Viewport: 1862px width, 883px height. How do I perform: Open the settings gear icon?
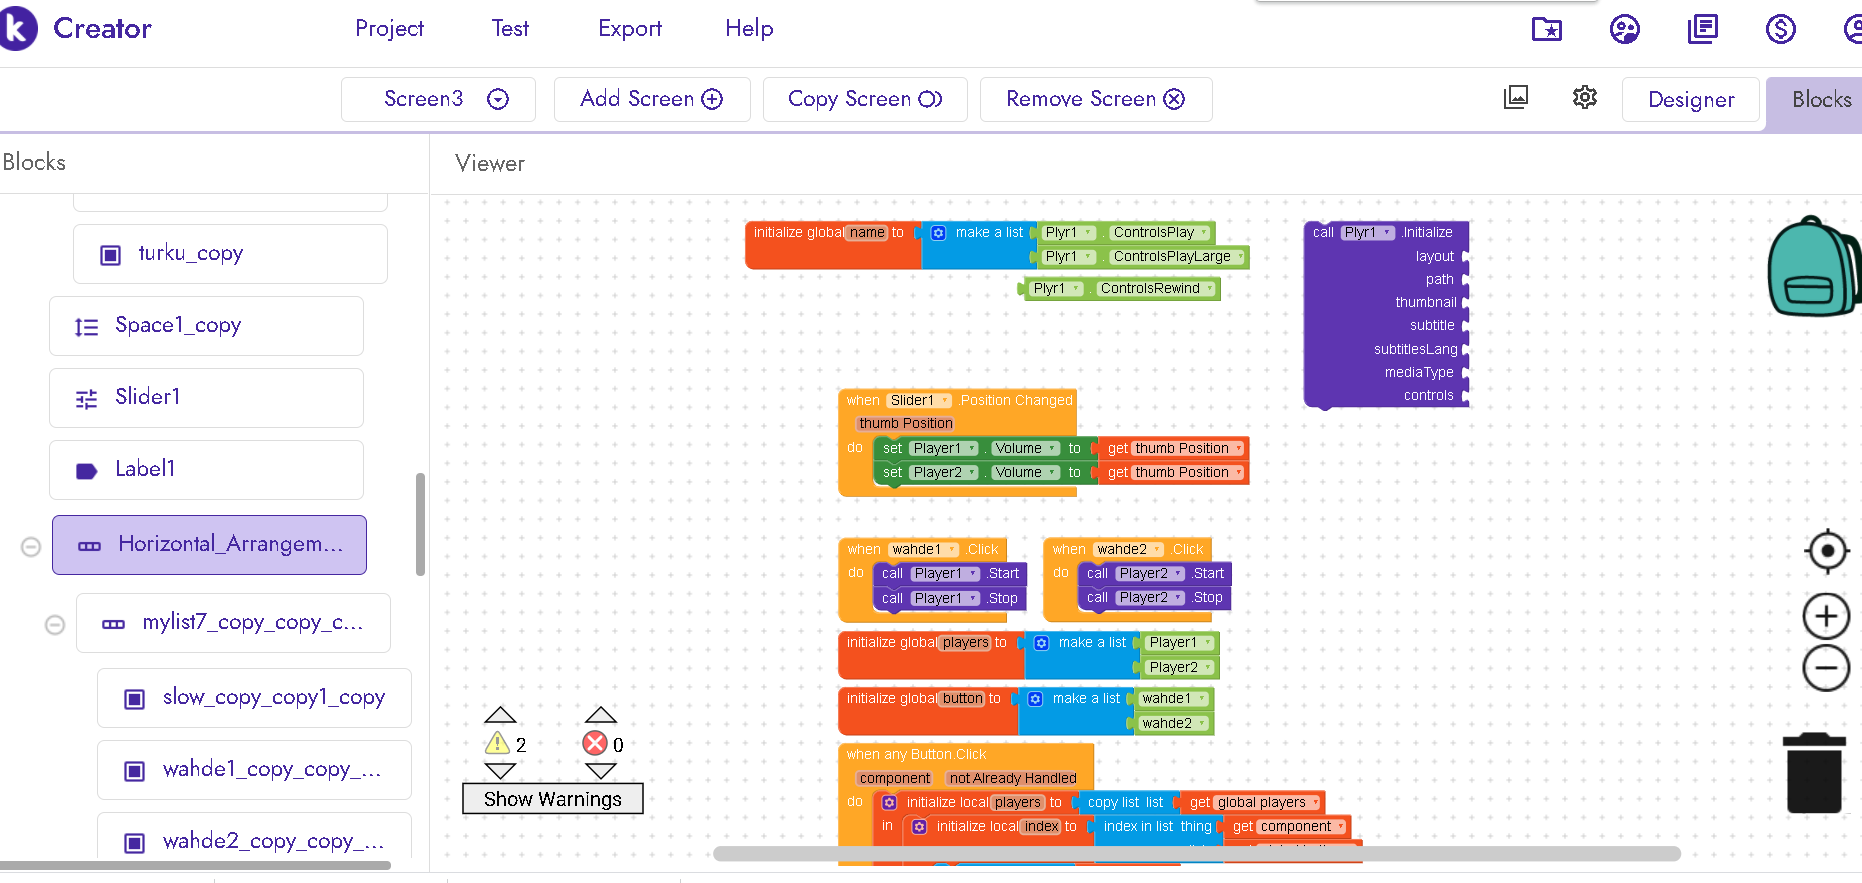pos(1584,98)
